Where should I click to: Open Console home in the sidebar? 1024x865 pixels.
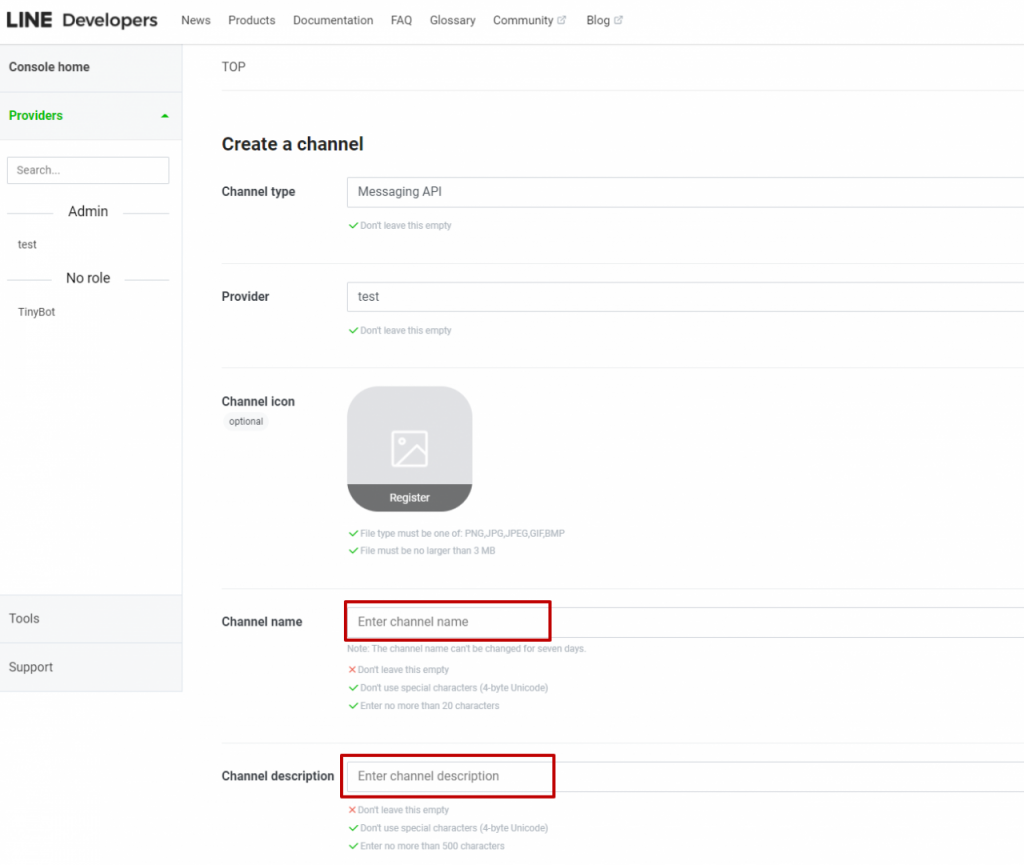[49, 67]
